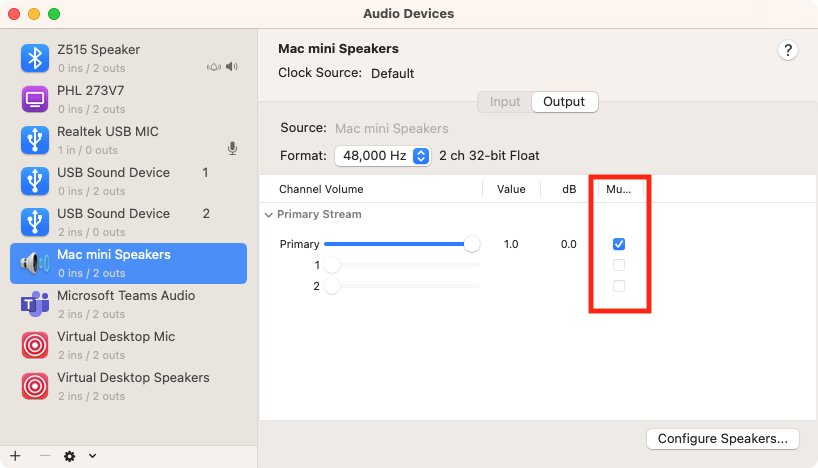Toggle mute checkbox for channel 2
Image resolution: width=818 pixels, height=468 pixels.
coord(619,286)
